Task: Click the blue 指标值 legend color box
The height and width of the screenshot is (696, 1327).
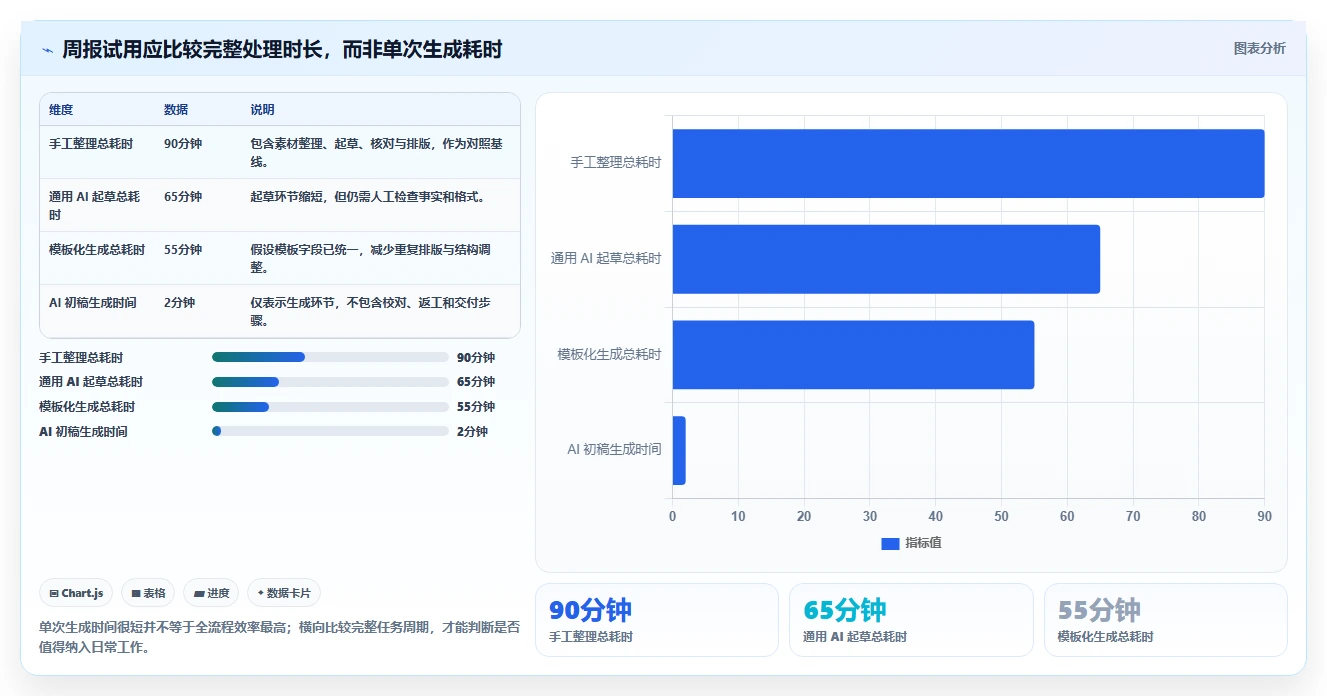Action: [890, 543]
